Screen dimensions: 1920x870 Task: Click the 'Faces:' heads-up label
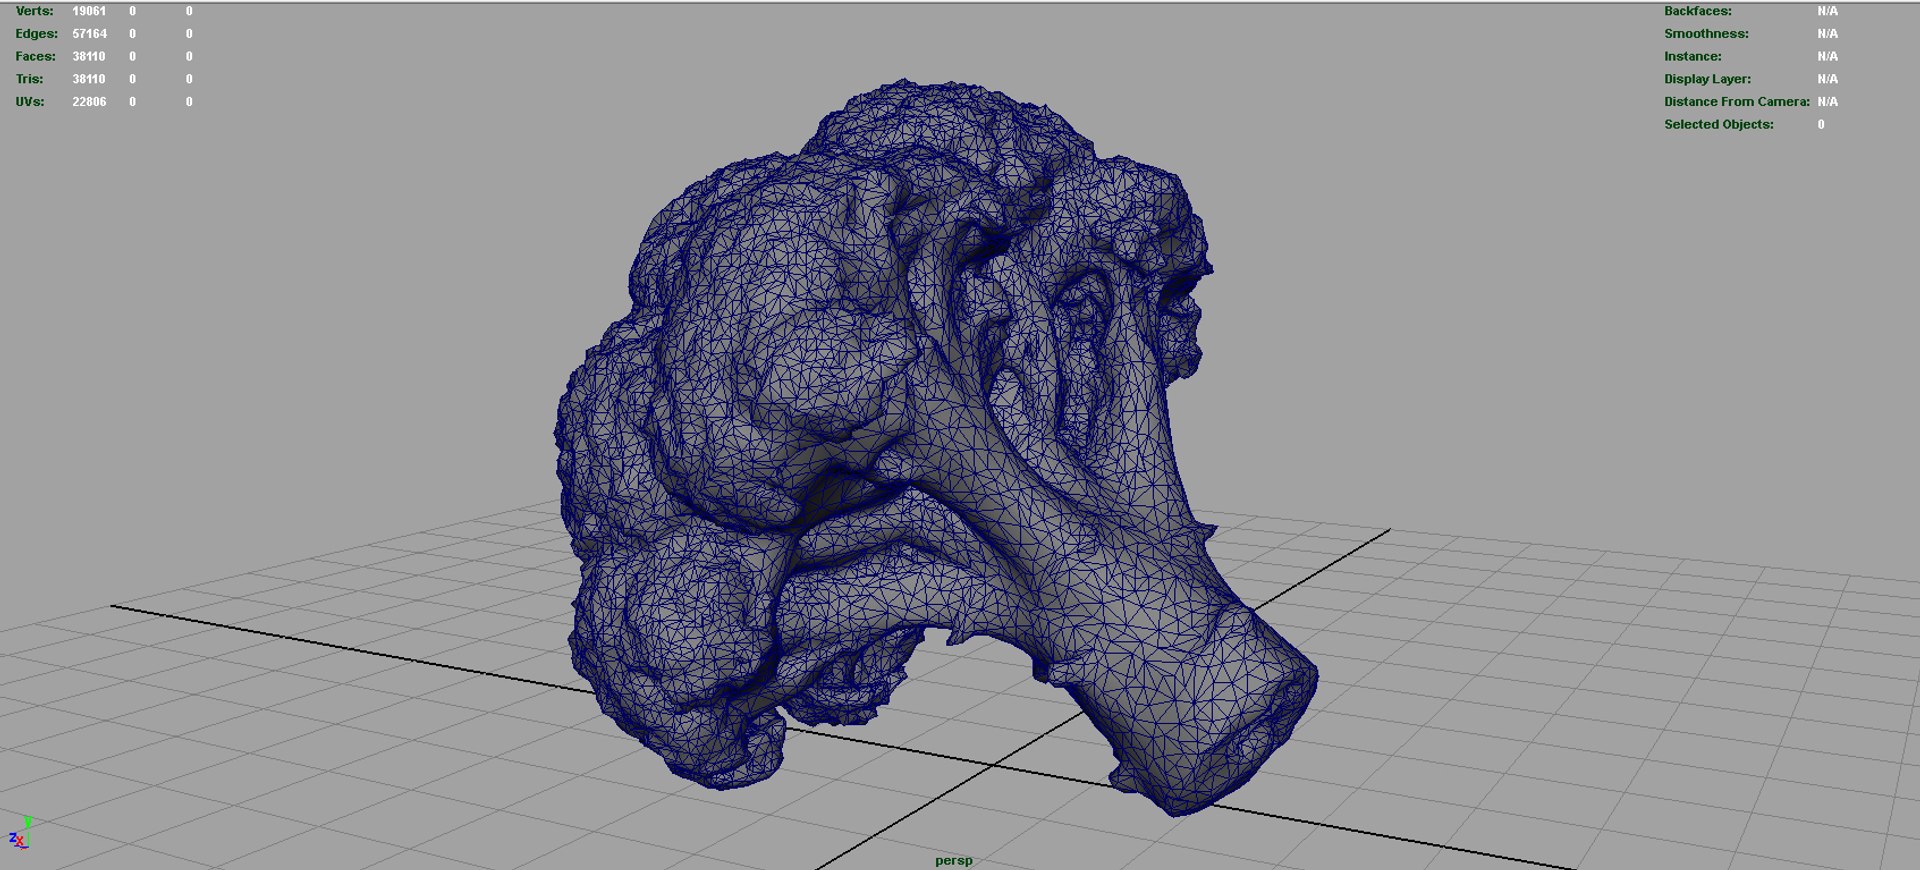[35, 57]
